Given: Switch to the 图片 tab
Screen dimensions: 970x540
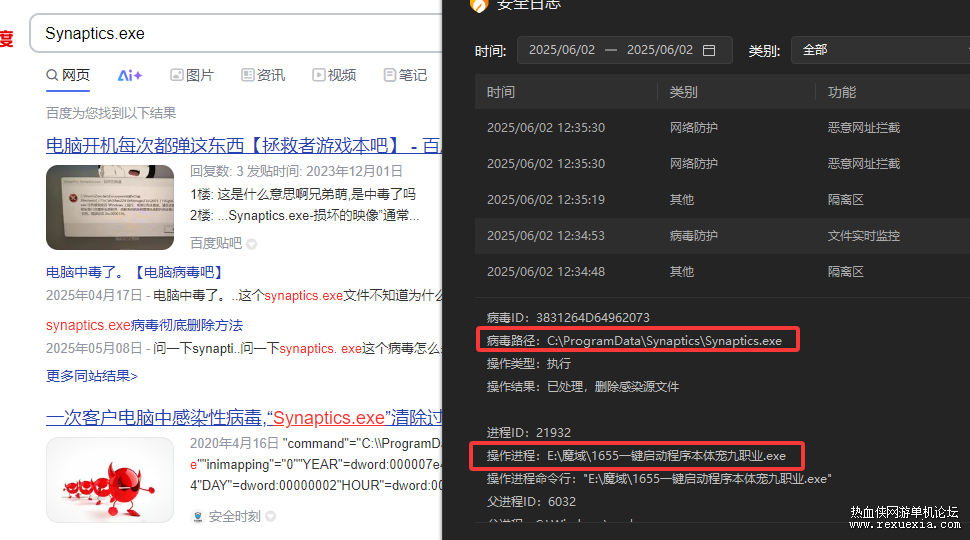Looking at the screenshot, I should click(x=192, y=75).
